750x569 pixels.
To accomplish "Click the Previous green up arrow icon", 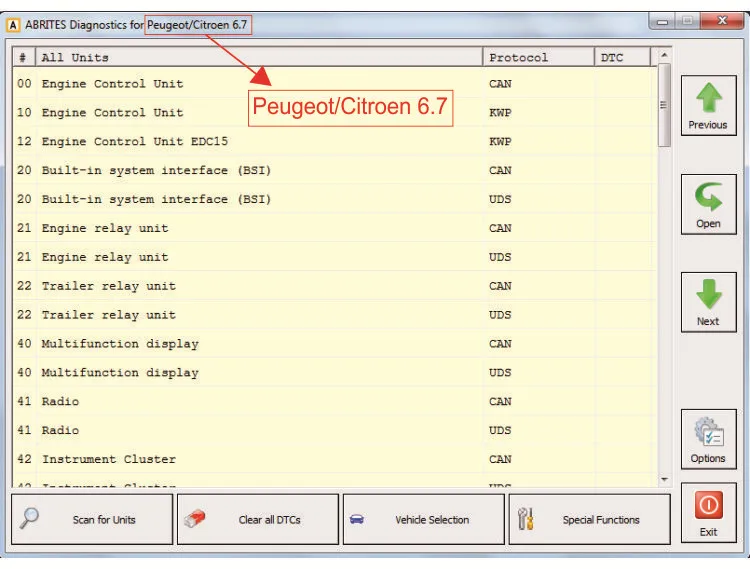I will tap(708, 99).
